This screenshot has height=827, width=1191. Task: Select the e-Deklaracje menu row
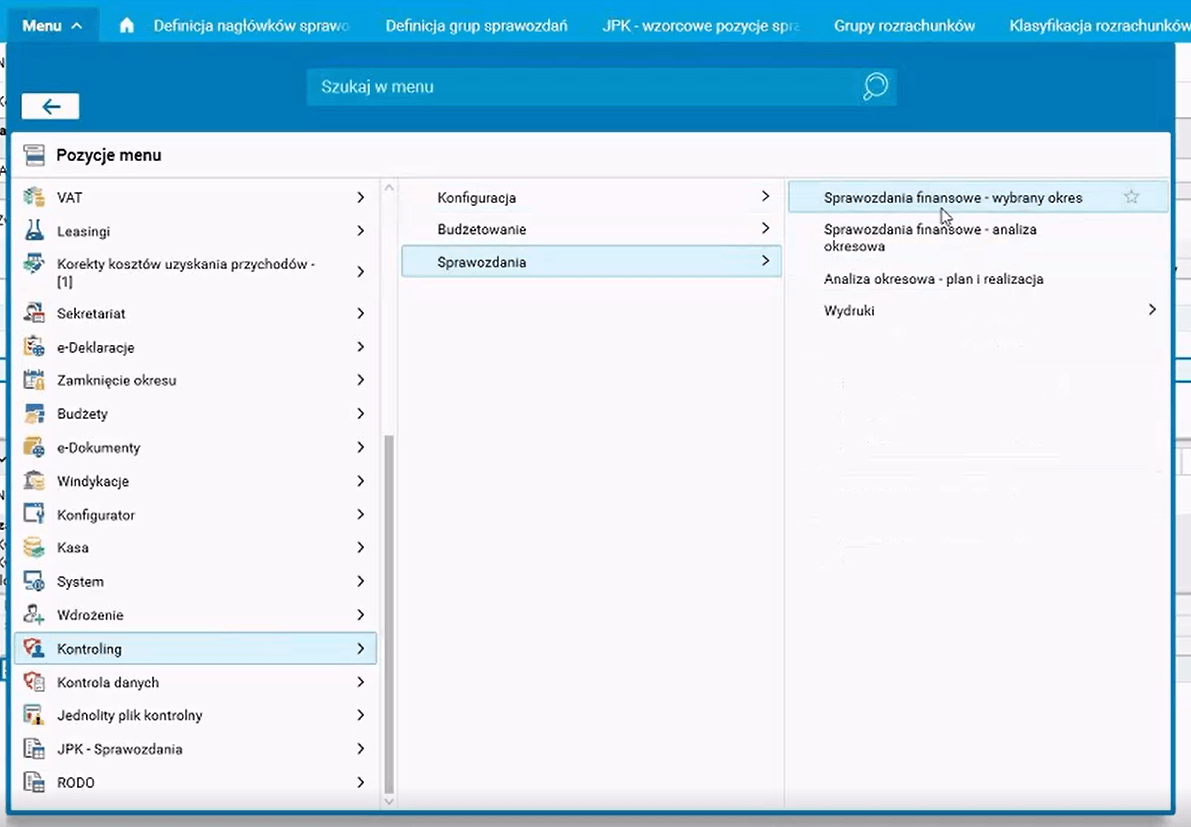pyautogui.click(x=195, y=347)
